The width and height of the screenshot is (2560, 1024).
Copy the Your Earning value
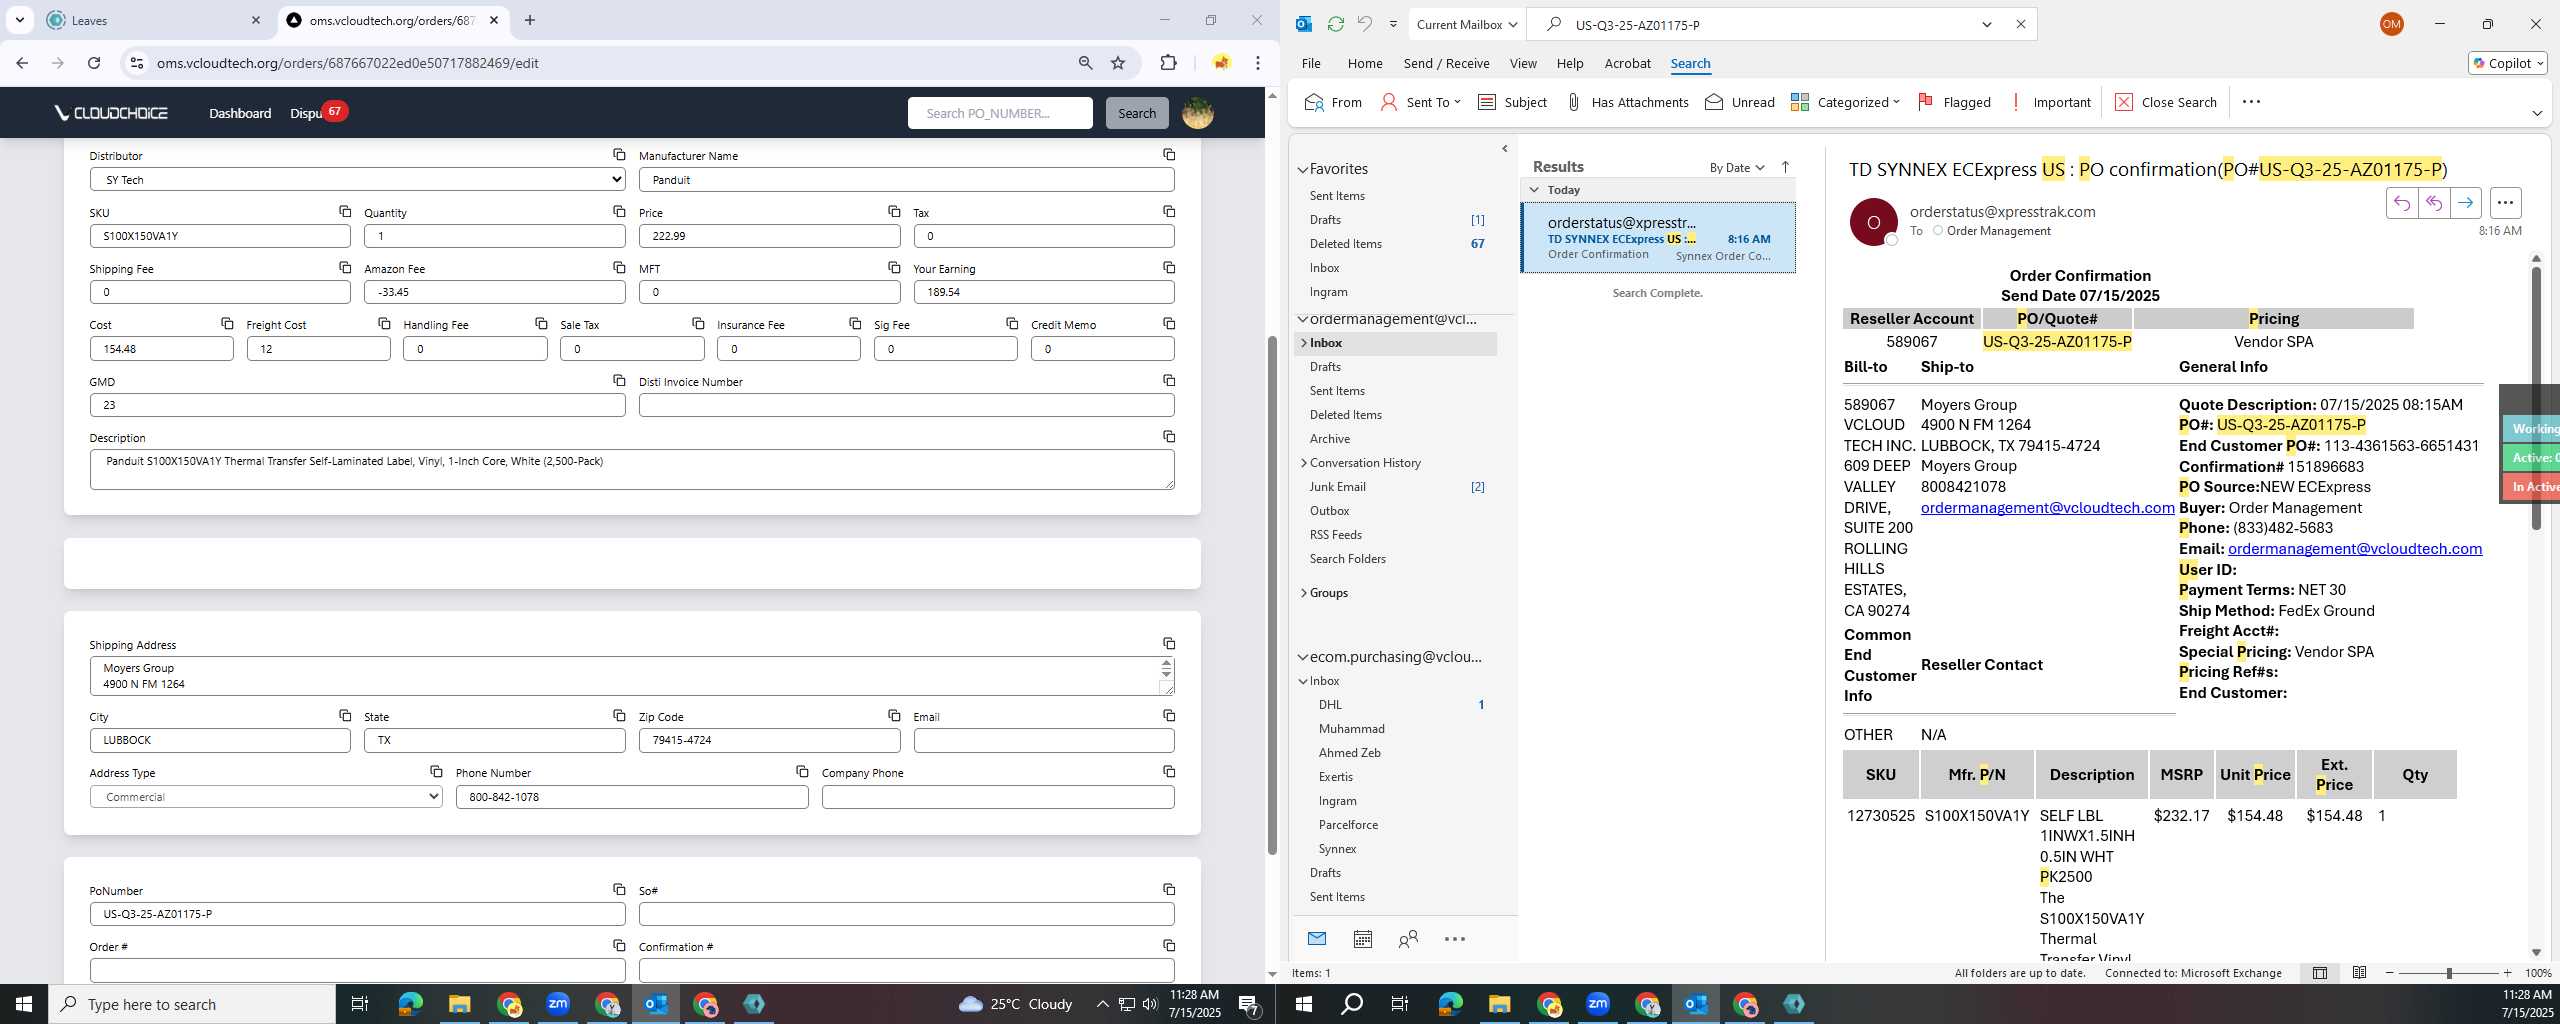1168,268
